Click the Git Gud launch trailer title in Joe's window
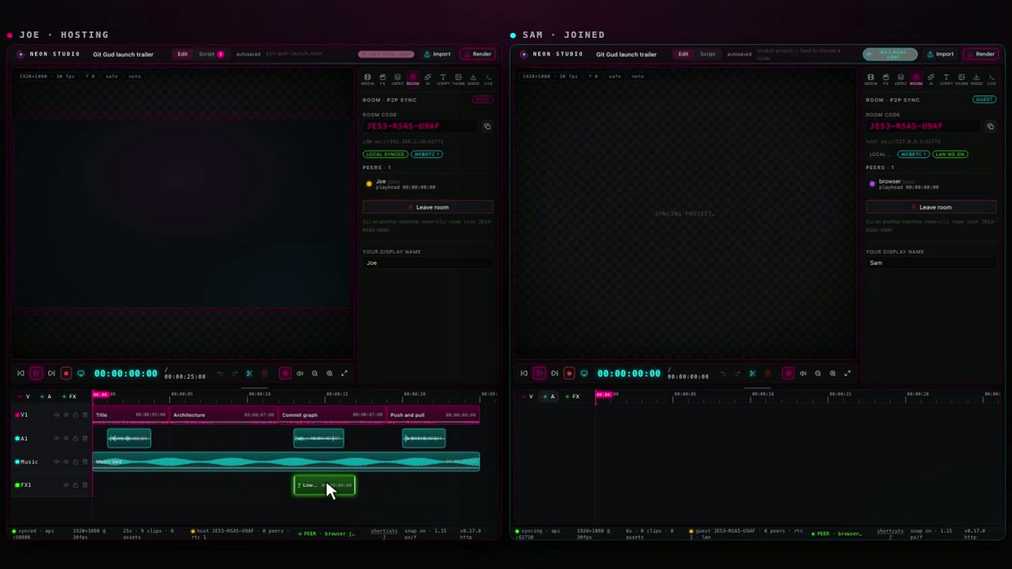1012x569 pixels. click(x=123, y=54)
